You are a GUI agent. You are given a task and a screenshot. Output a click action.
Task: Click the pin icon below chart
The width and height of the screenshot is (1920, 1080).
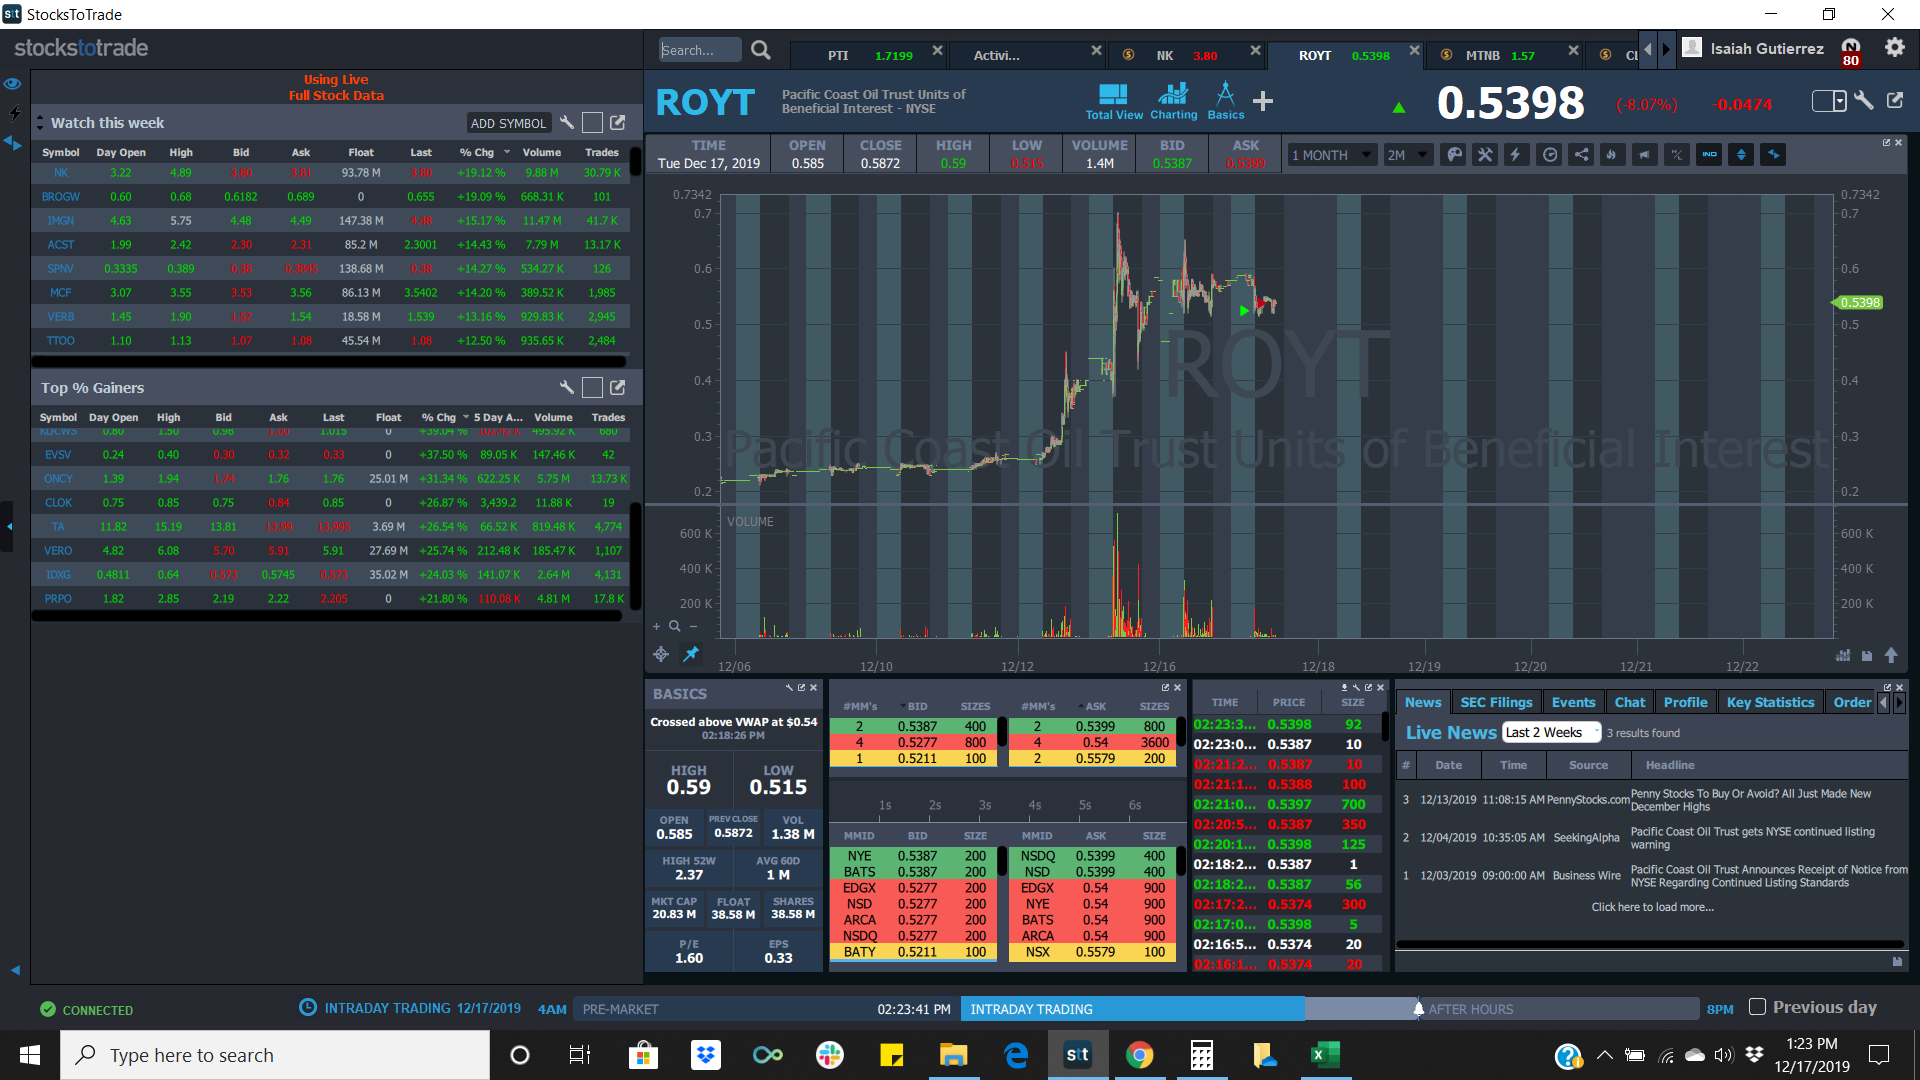point(691,654)
